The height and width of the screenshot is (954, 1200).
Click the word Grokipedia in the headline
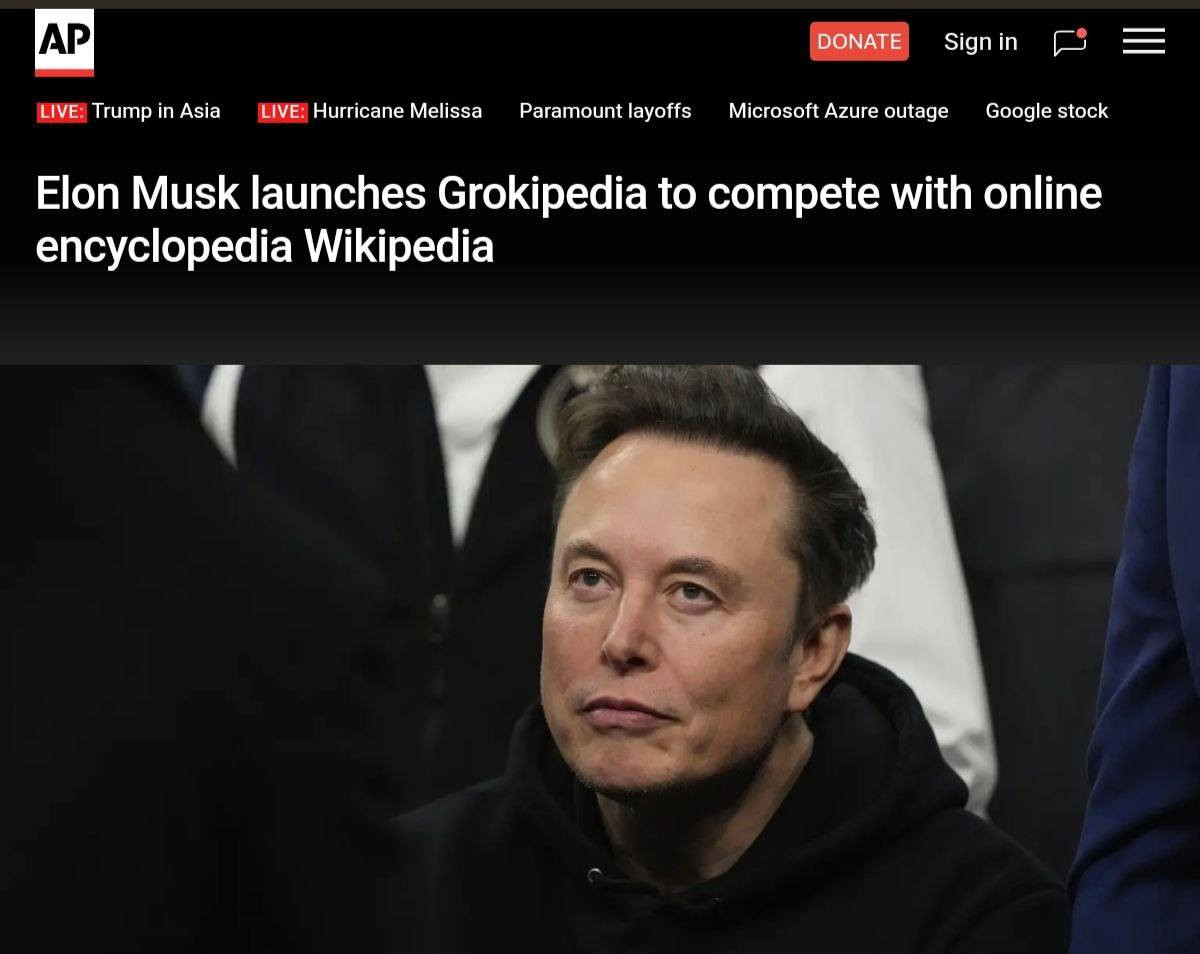542,193
